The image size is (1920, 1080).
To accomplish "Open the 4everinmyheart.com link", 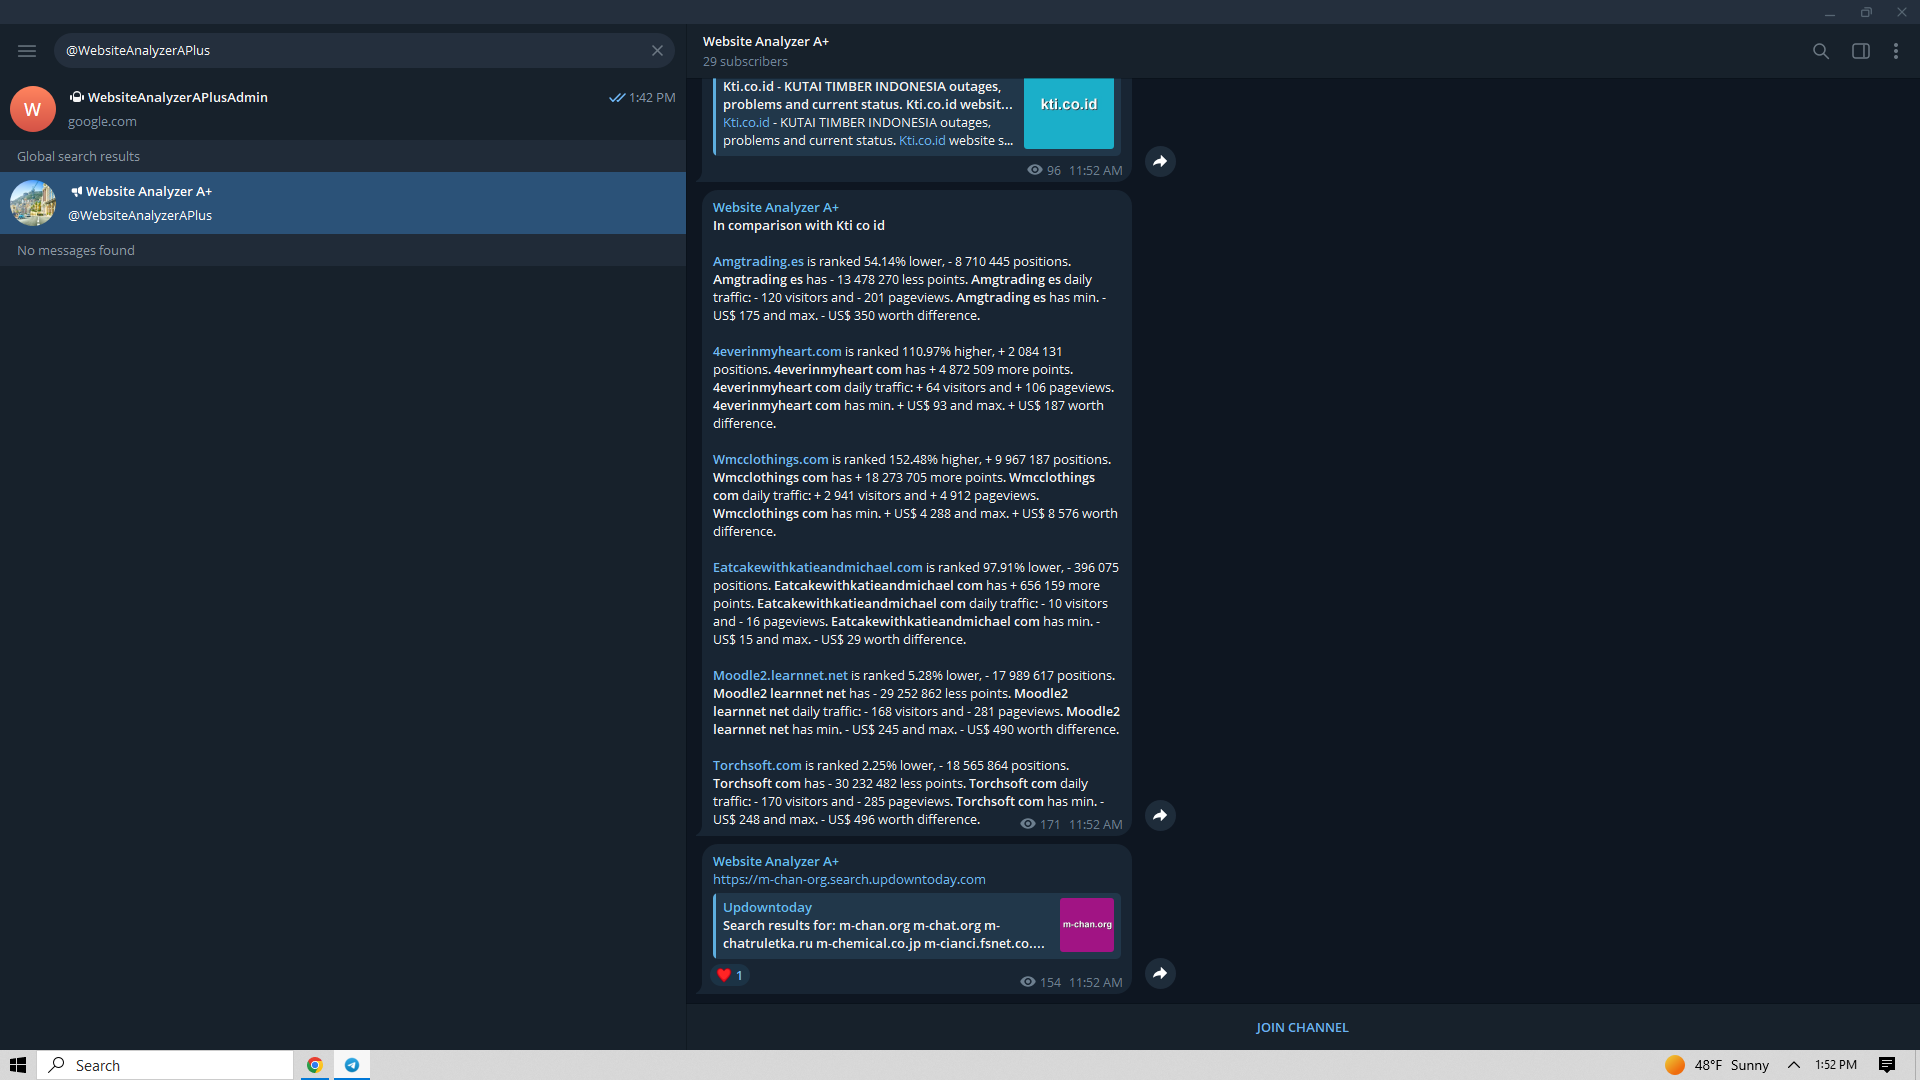I will pos(777,352).
